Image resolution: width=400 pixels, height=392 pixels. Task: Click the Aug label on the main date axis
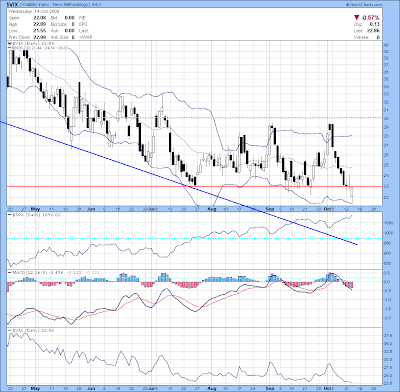(x=212, y=209)
